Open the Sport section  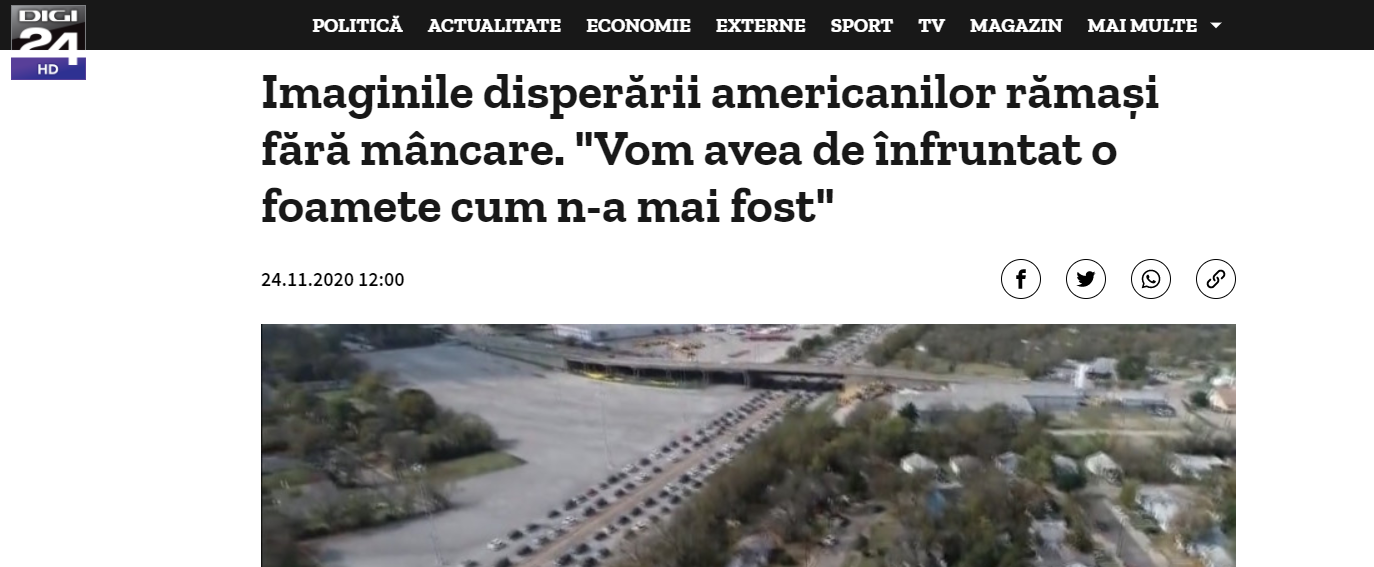point(861,26)
